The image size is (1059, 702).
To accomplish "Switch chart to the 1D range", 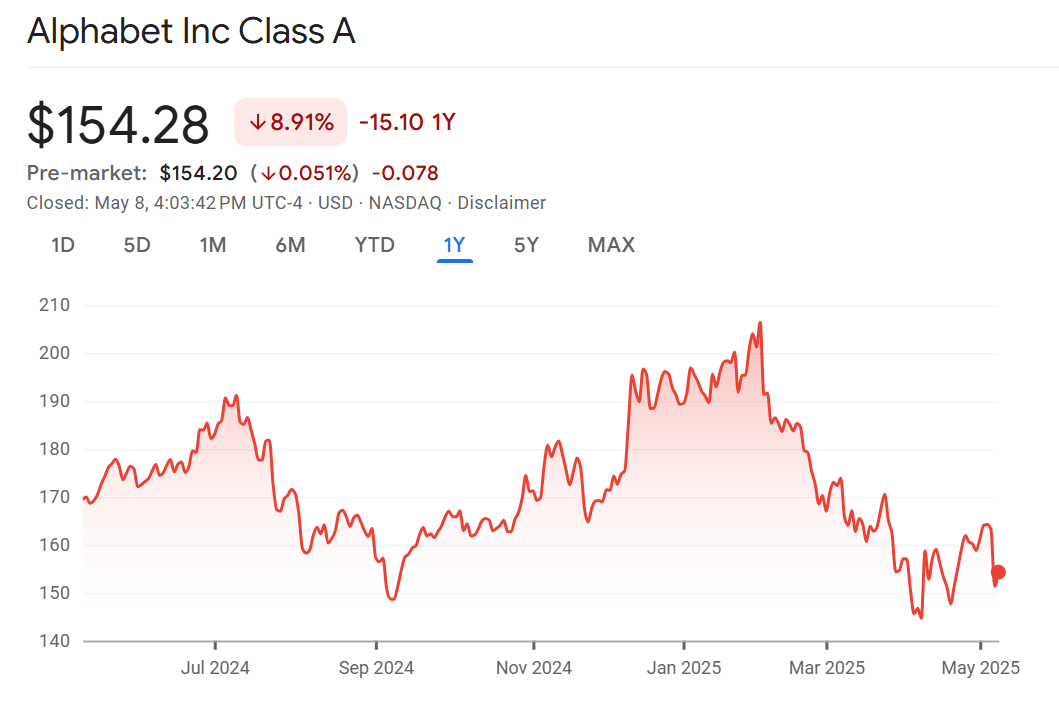I will (x=63, y=245).
